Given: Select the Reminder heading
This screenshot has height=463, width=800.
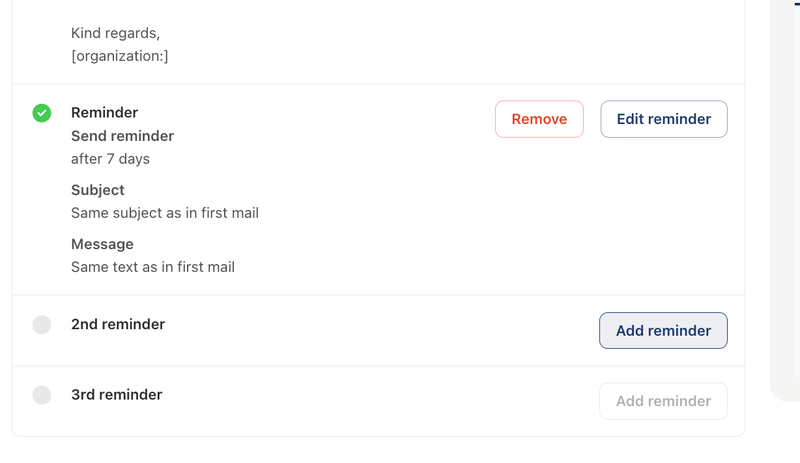Looking at the screenshot, I should tap(105, 113).
